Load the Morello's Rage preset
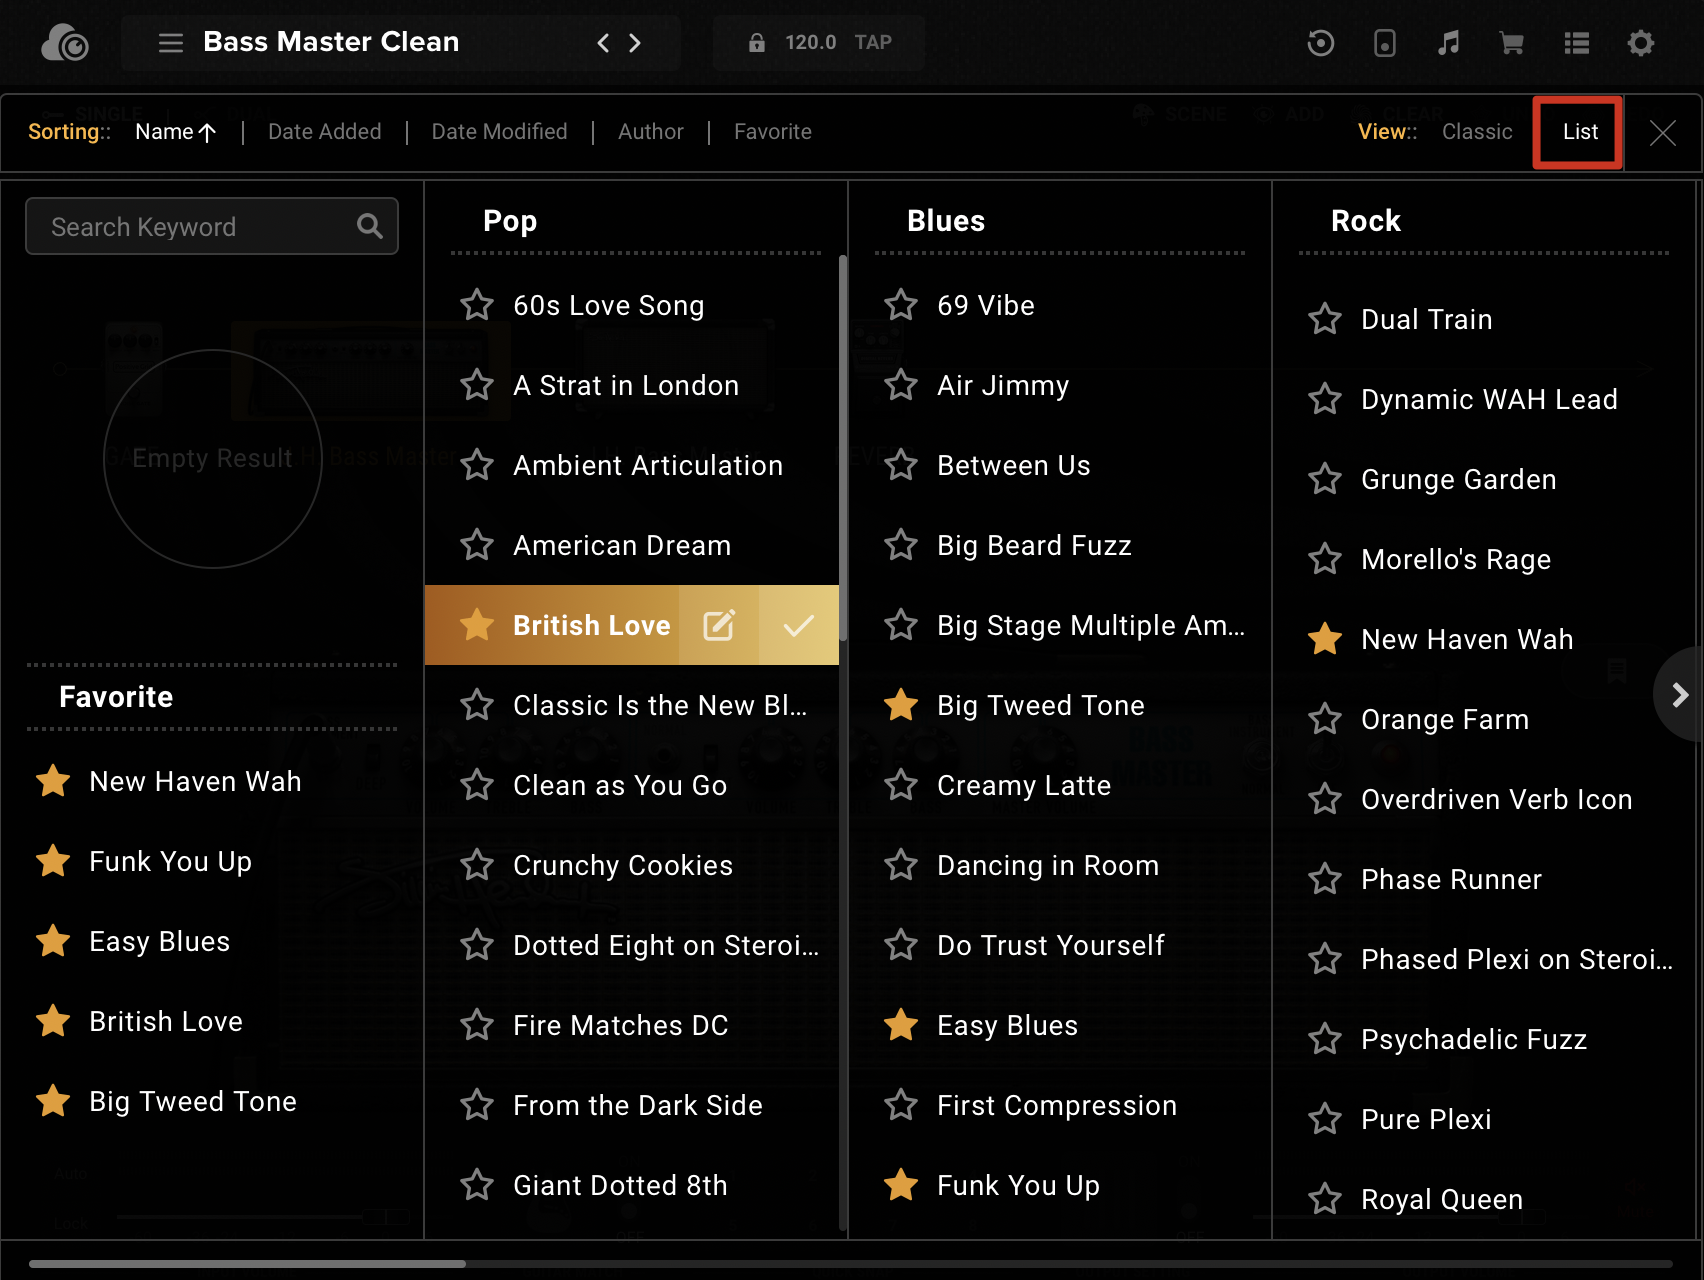Viewport: 1704px width, 1280px height. [1456, 559]
